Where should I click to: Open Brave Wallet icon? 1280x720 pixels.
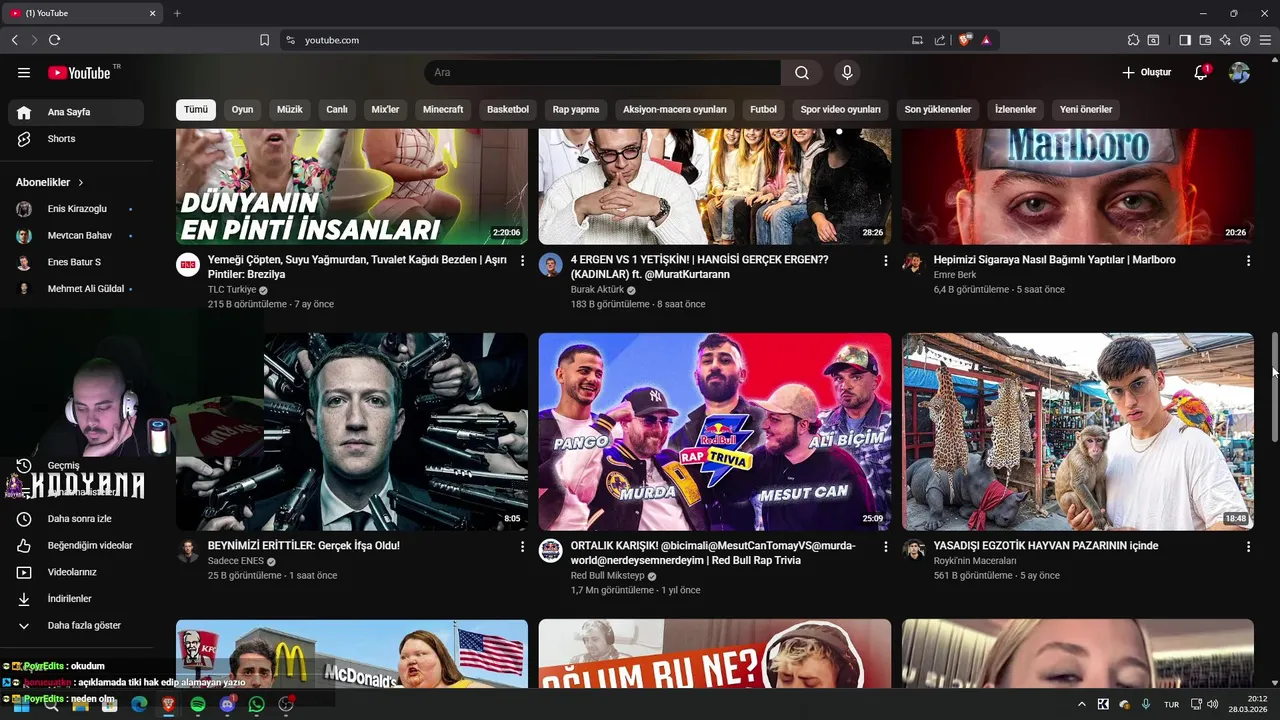pyautogui.click(x=1205, y=40)
